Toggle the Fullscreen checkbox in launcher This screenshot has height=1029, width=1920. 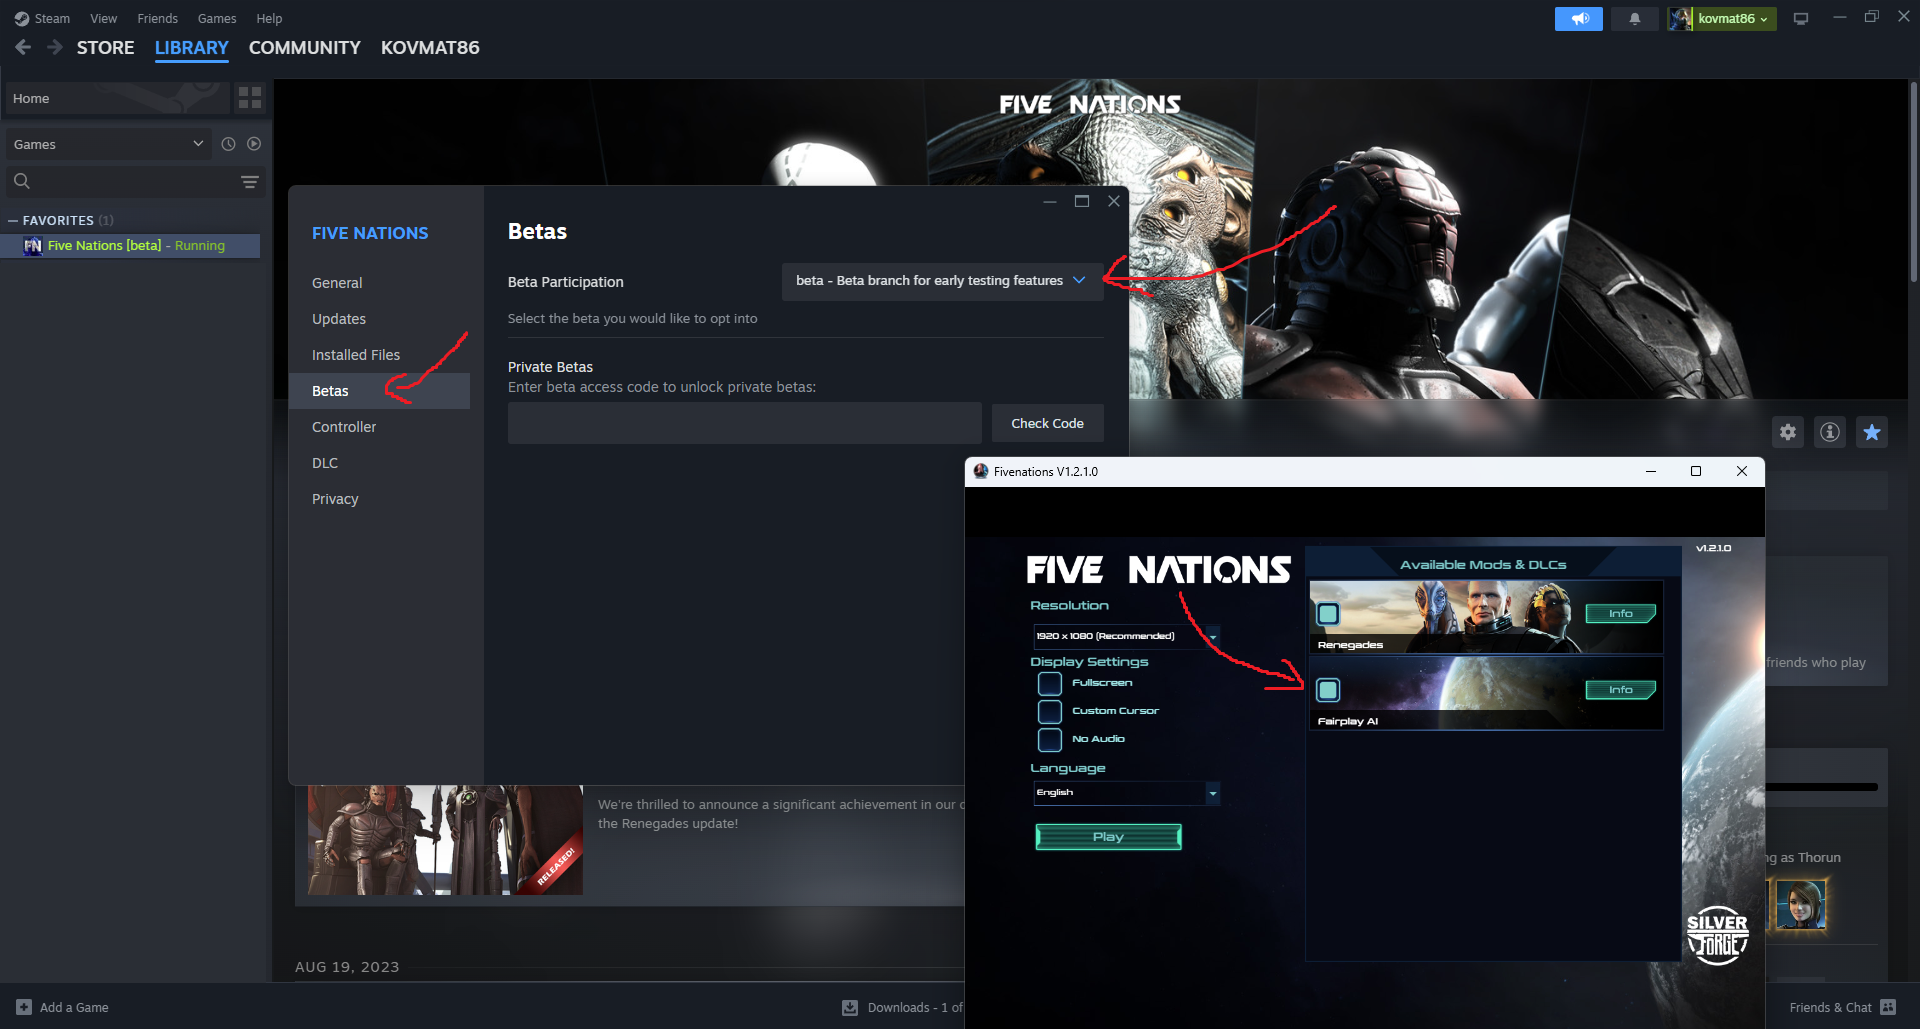1050,684
